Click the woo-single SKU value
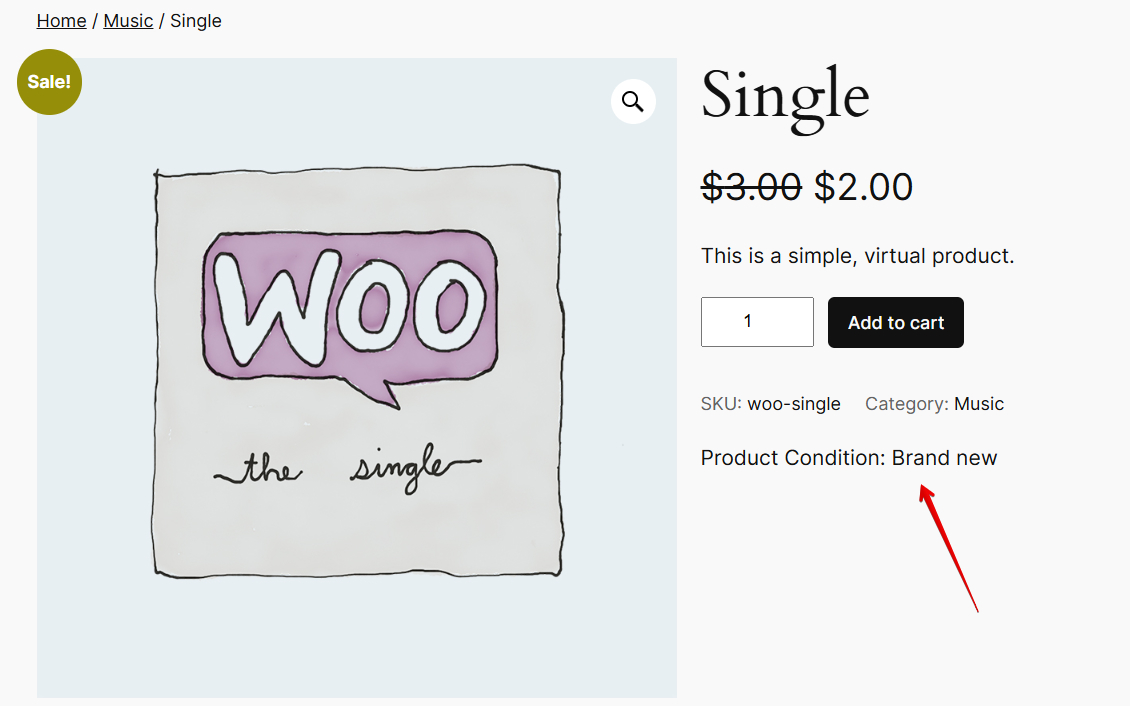The height and width of the screenshot is (706, 1130). [x=794, y=404]
